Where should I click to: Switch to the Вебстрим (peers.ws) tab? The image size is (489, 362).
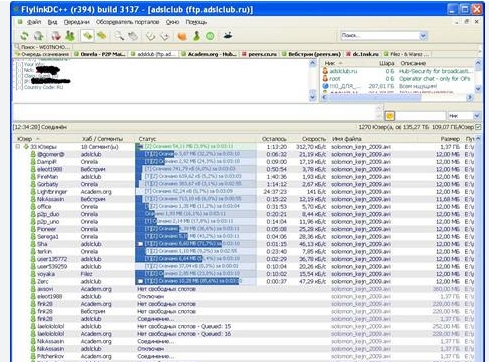(311, 54)
